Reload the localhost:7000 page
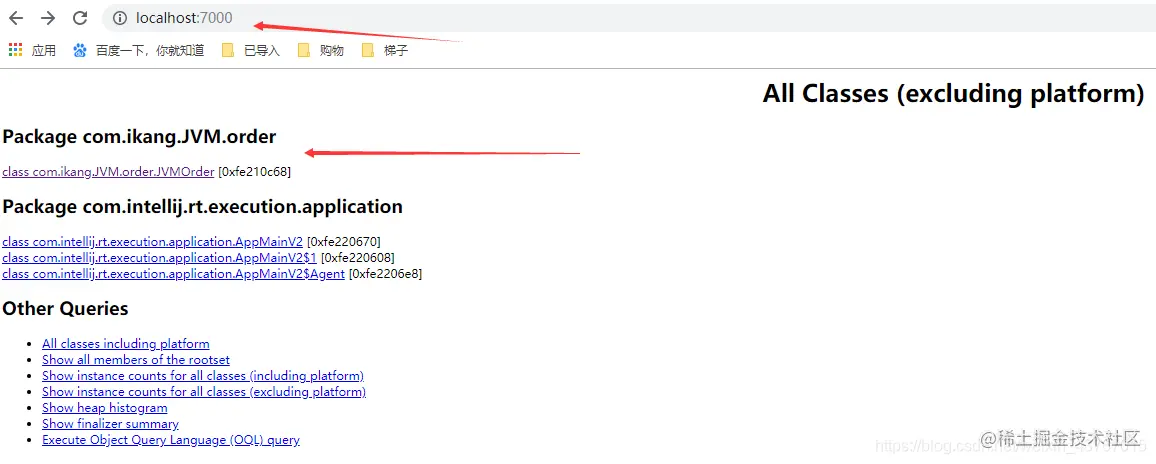Viewport: 1156px width, 464px height. [80, 18]
